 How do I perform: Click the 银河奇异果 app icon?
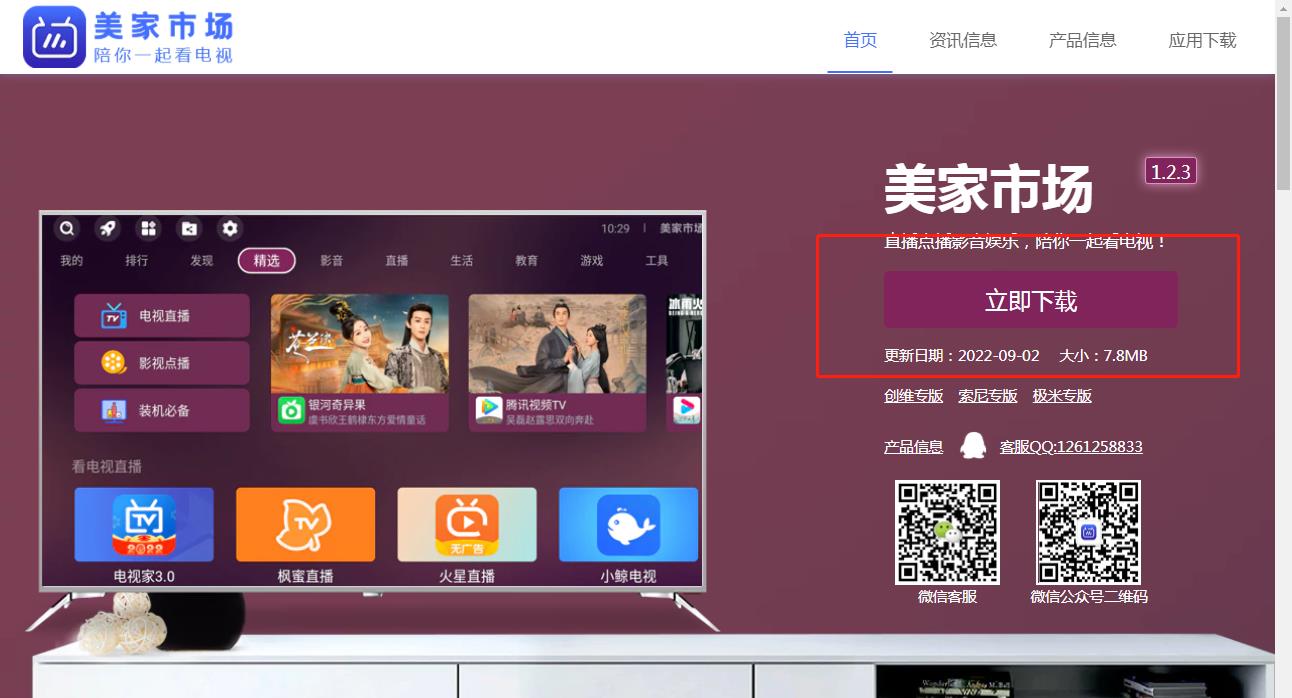pyautogui.click(x=291, y=410)
